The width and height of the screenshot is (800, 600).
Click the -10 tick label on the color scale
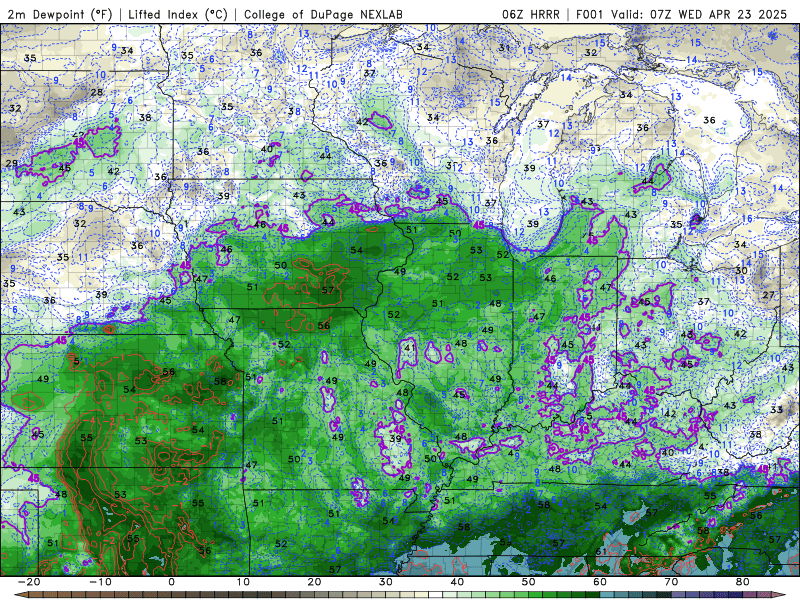coord(100,582)
